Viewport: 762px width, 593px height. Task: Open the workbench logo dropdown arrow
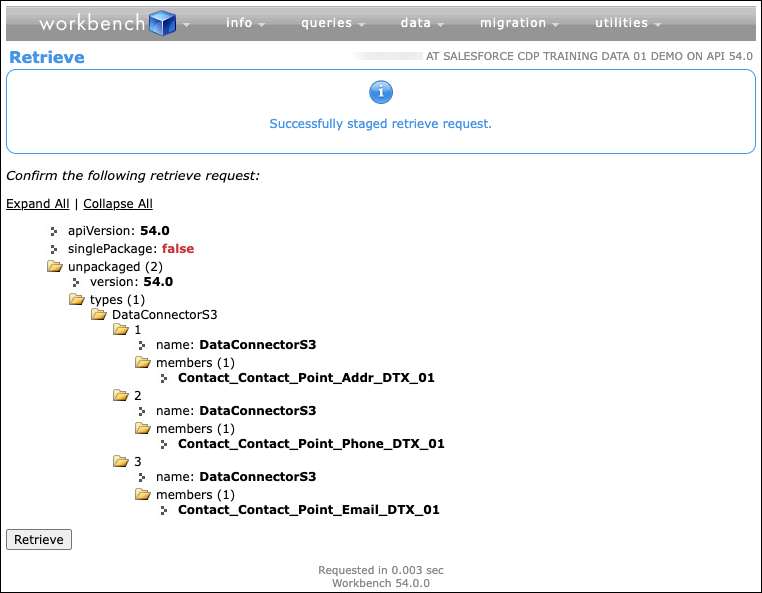(186, 24)
